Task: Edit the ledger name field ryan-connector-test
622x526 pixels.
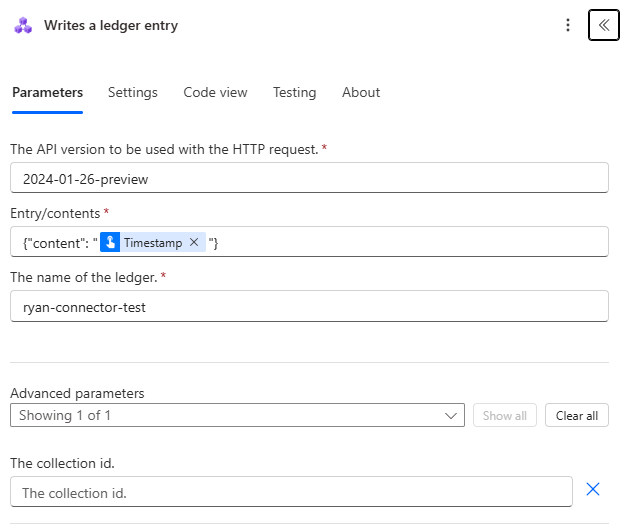Action: tap(309, 307)
